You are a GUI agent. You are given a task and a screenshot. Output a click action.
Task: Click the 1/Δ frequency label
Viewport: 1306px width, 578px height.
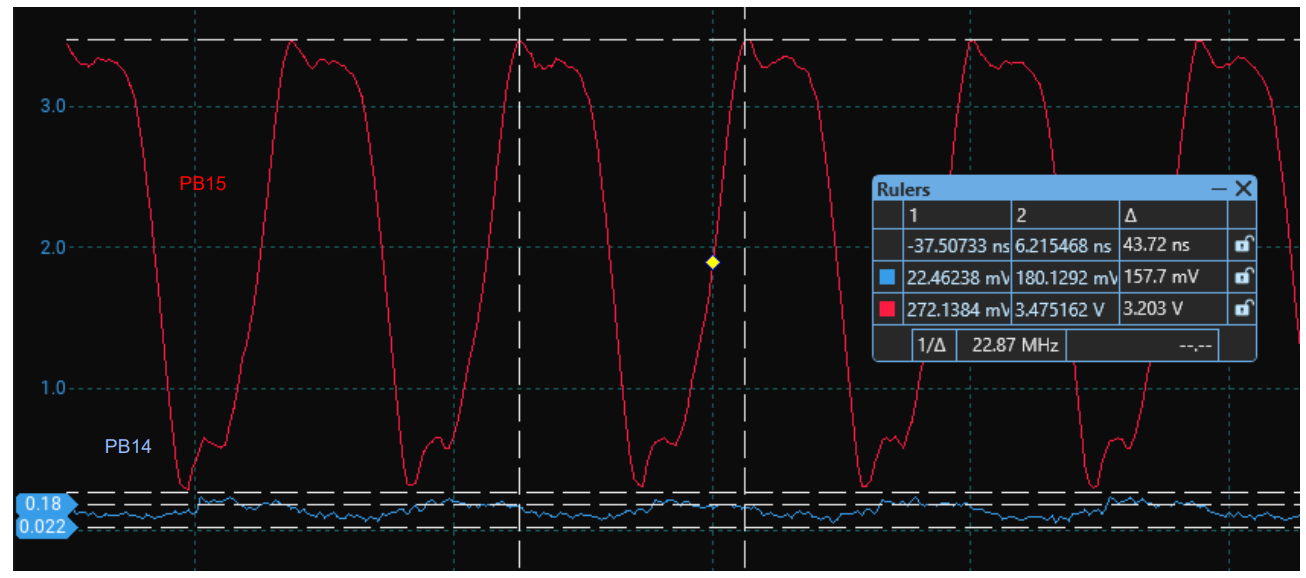(x=932, y=345)
